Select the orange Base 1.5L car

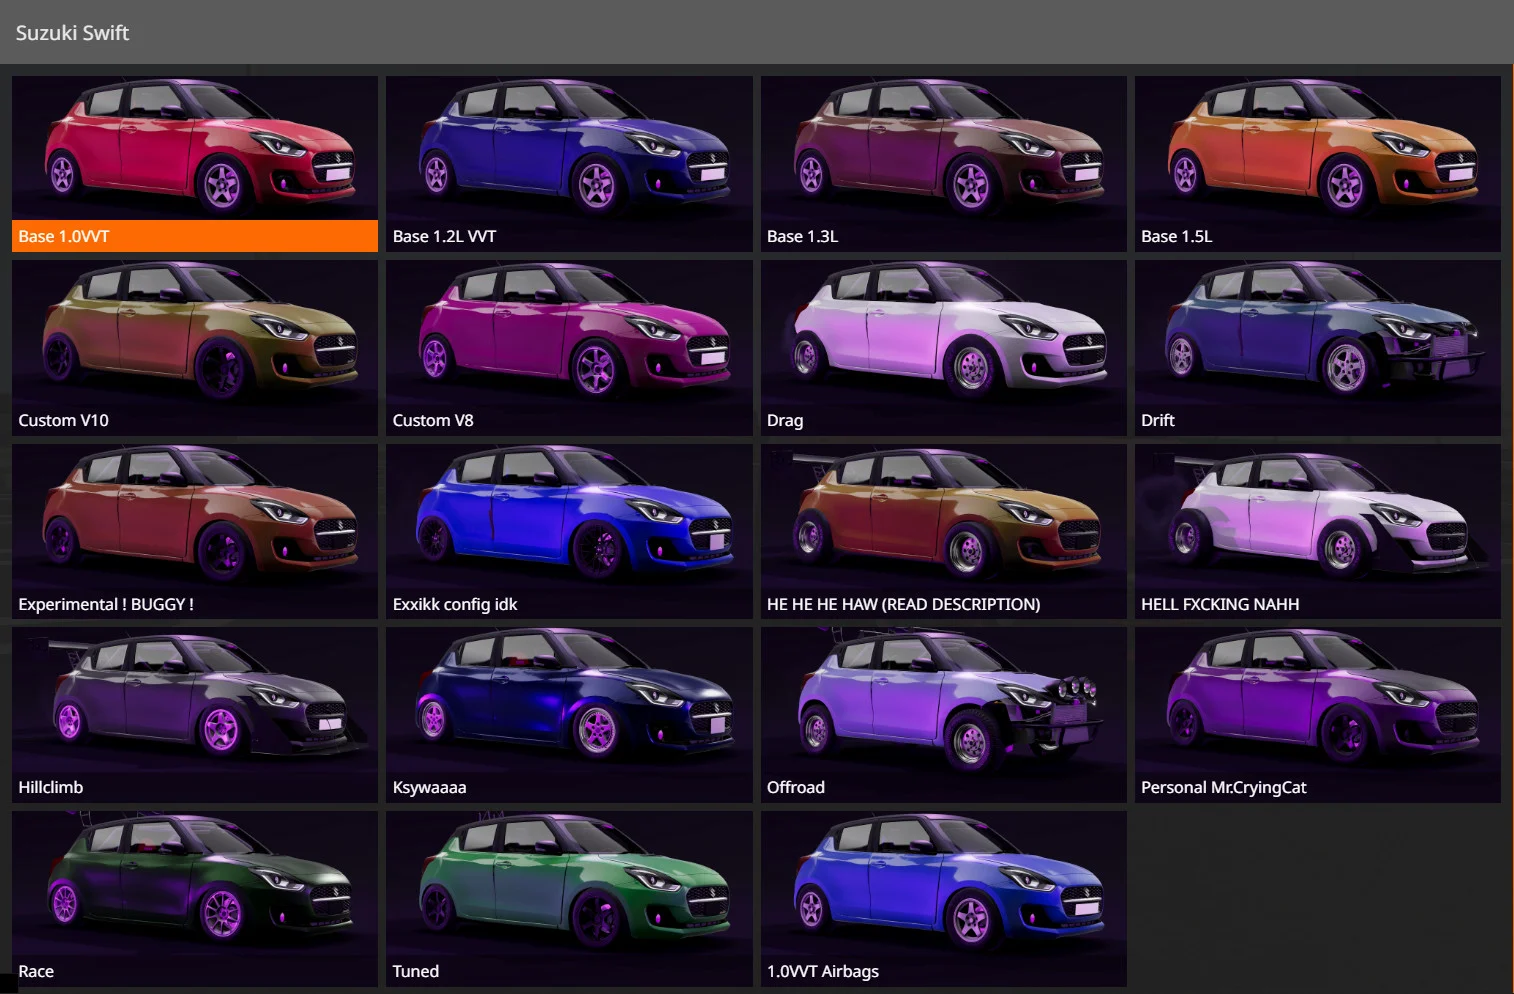point(1317,150)
